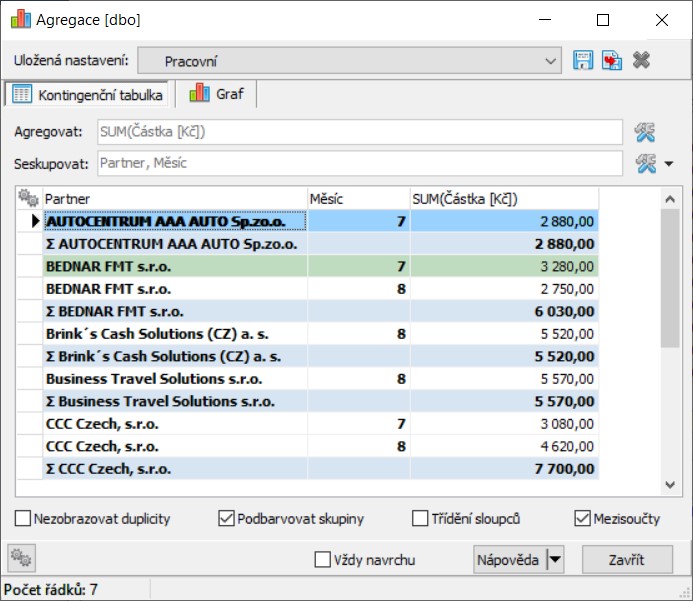The image size is (693, 601).
Task: Close the Agregace window with the title bar X
Action: 662,20
